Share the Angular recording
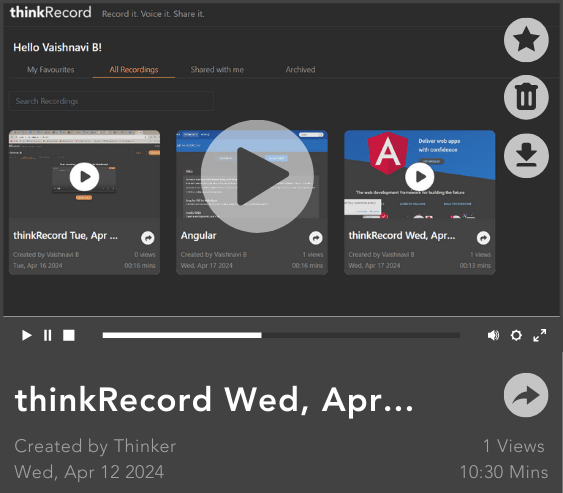Viewport: 563px width, 493px height. (316, 238)
